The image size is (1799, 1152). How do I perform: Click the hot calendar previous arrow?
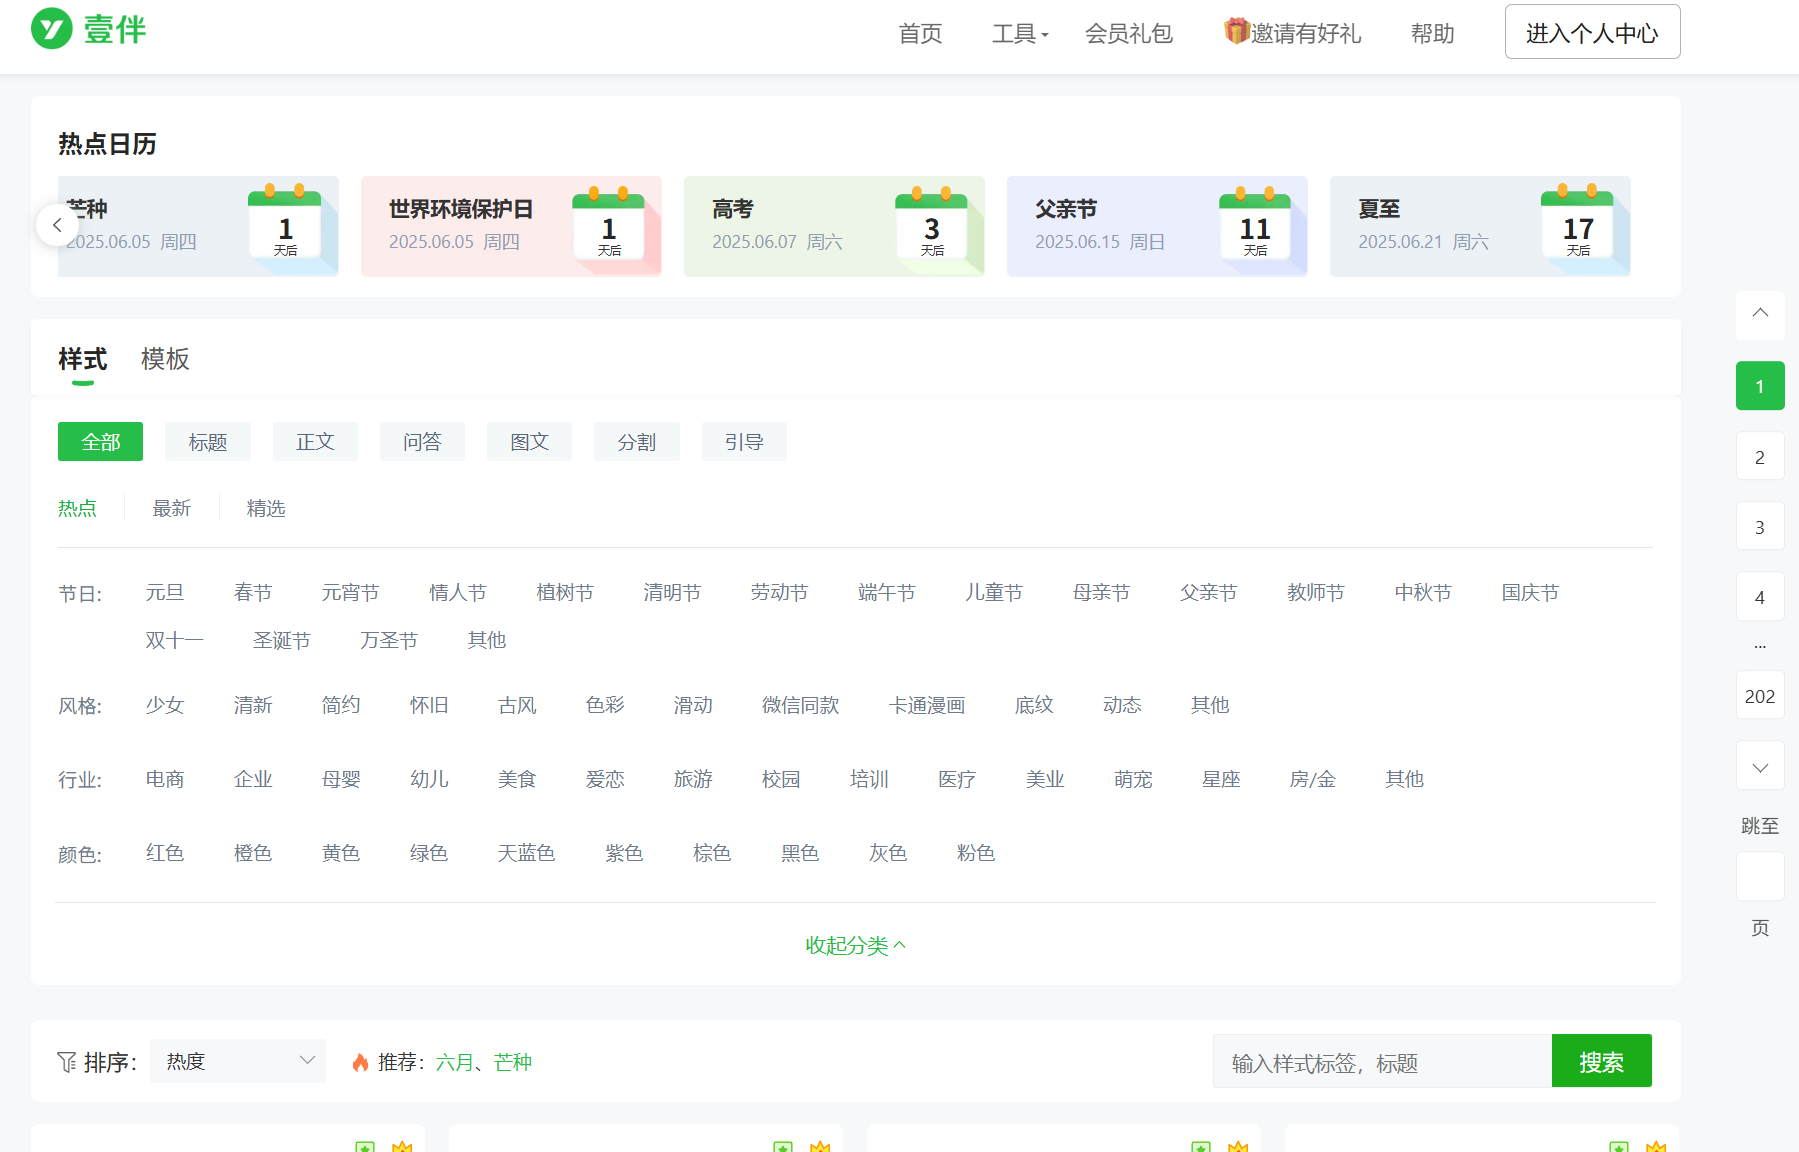57,226
